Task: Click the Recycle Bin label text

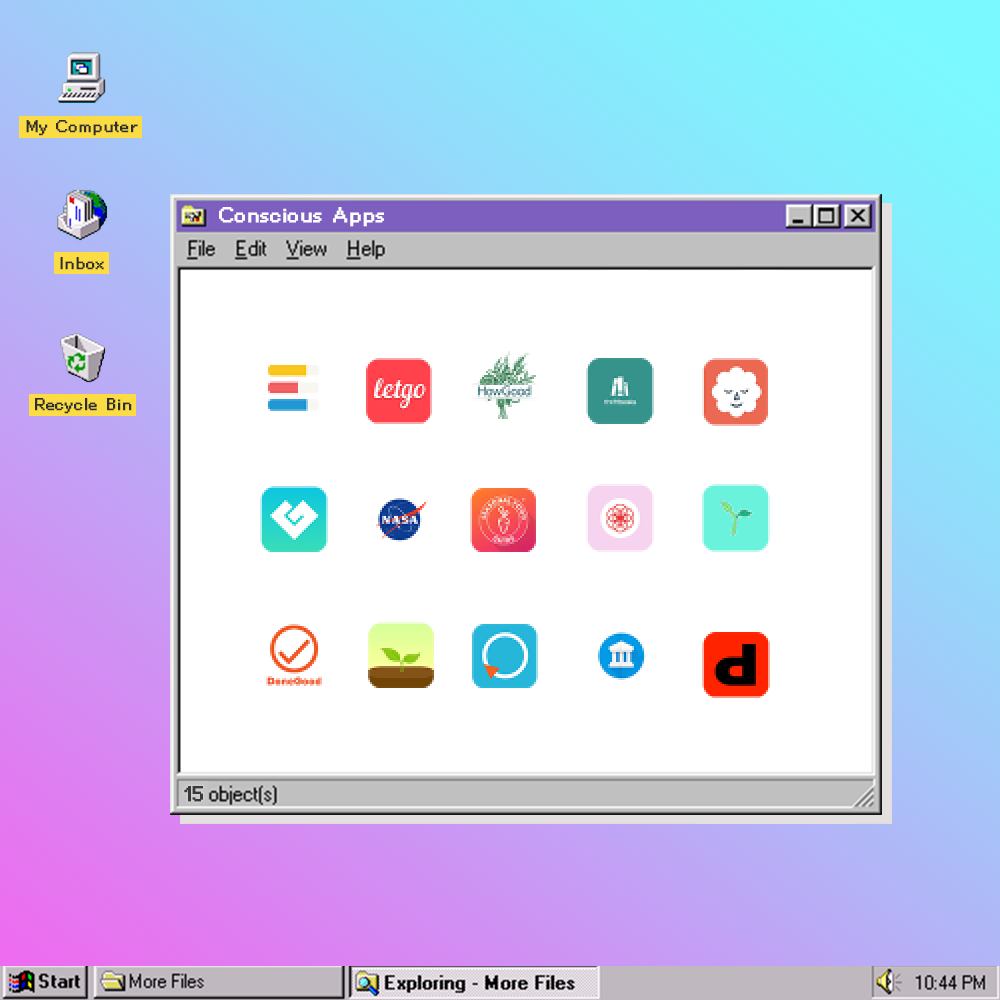Action: click(82, 405)
